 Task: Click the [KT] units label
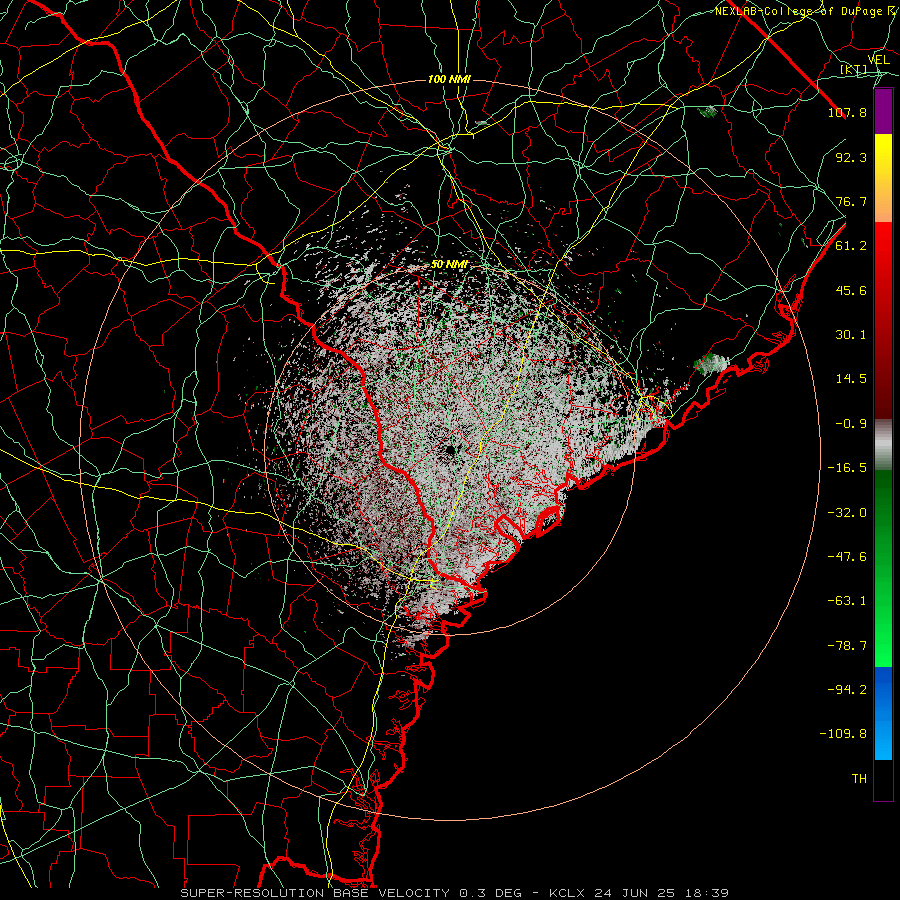[x=854, y=70]
